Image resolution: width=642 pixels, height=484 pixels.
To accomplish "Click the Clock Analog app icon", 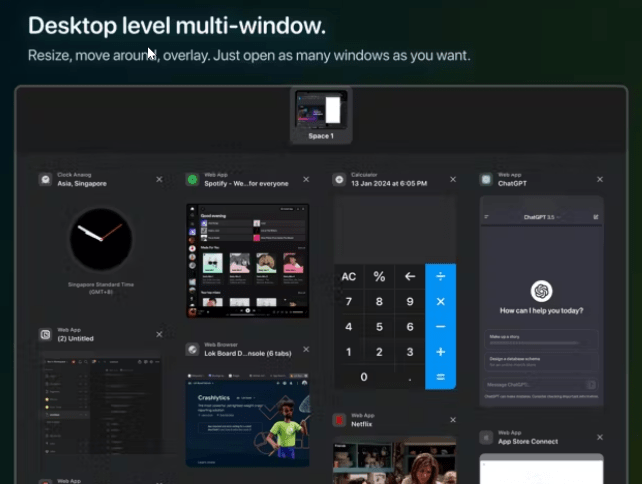I will tap(45, 179).
